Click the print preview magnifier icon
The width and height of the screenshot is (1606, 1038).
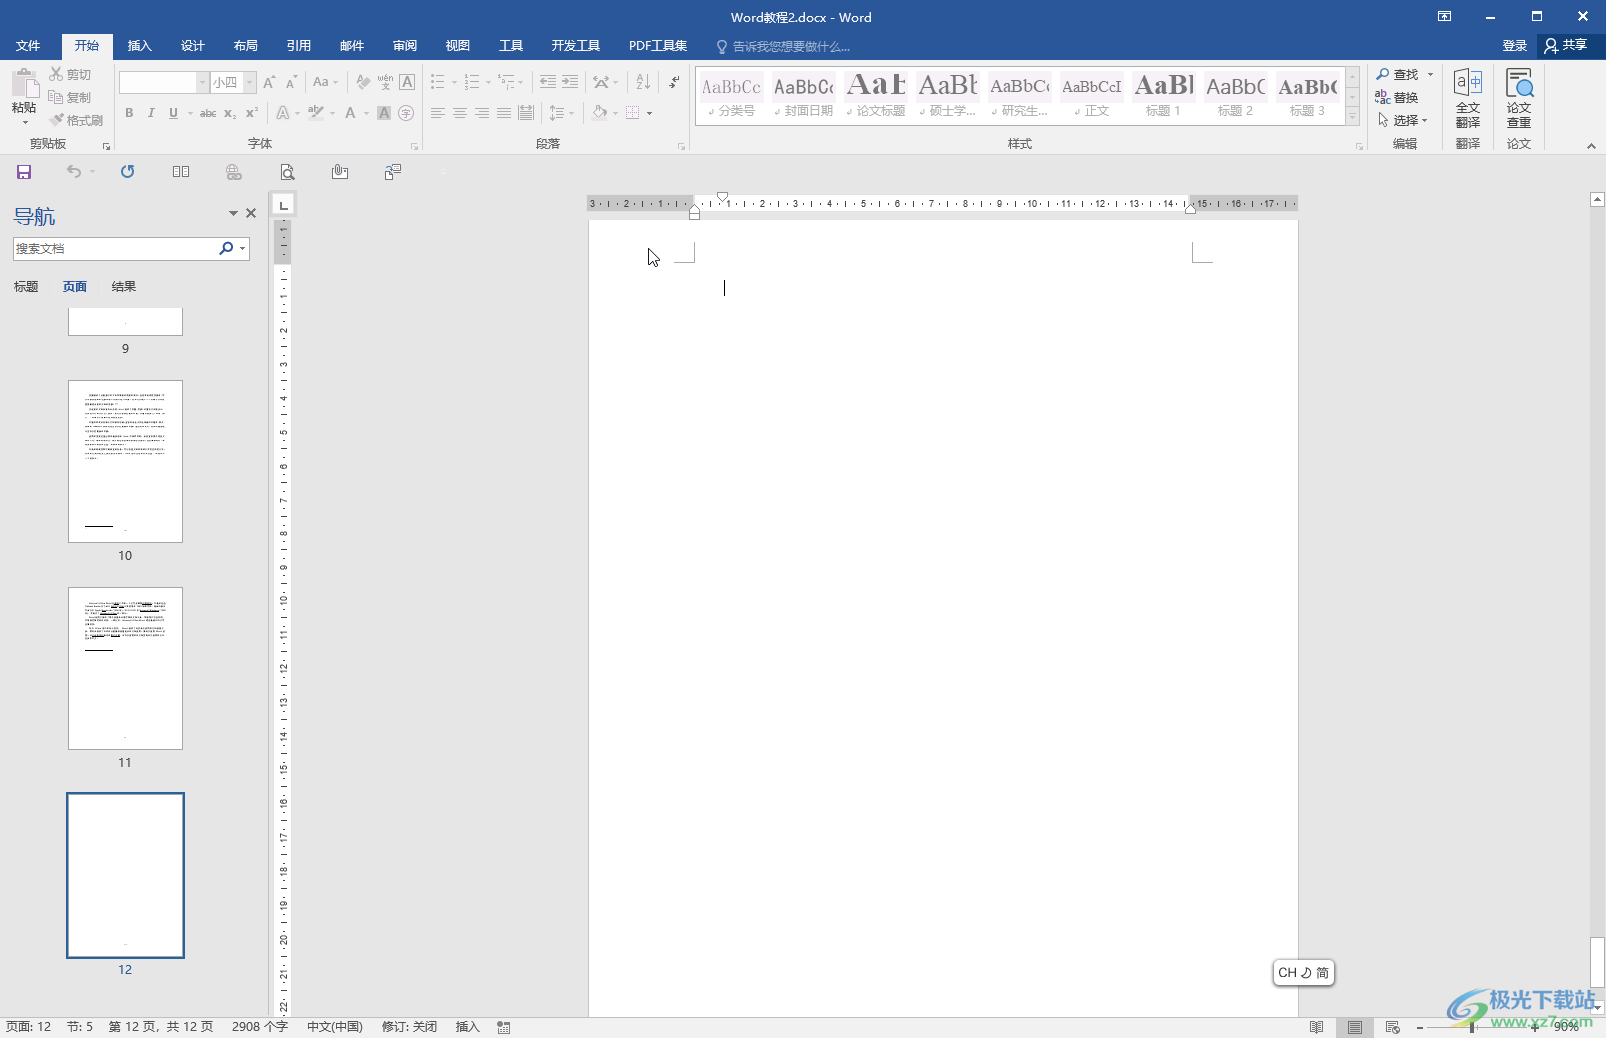click(287, 172)
